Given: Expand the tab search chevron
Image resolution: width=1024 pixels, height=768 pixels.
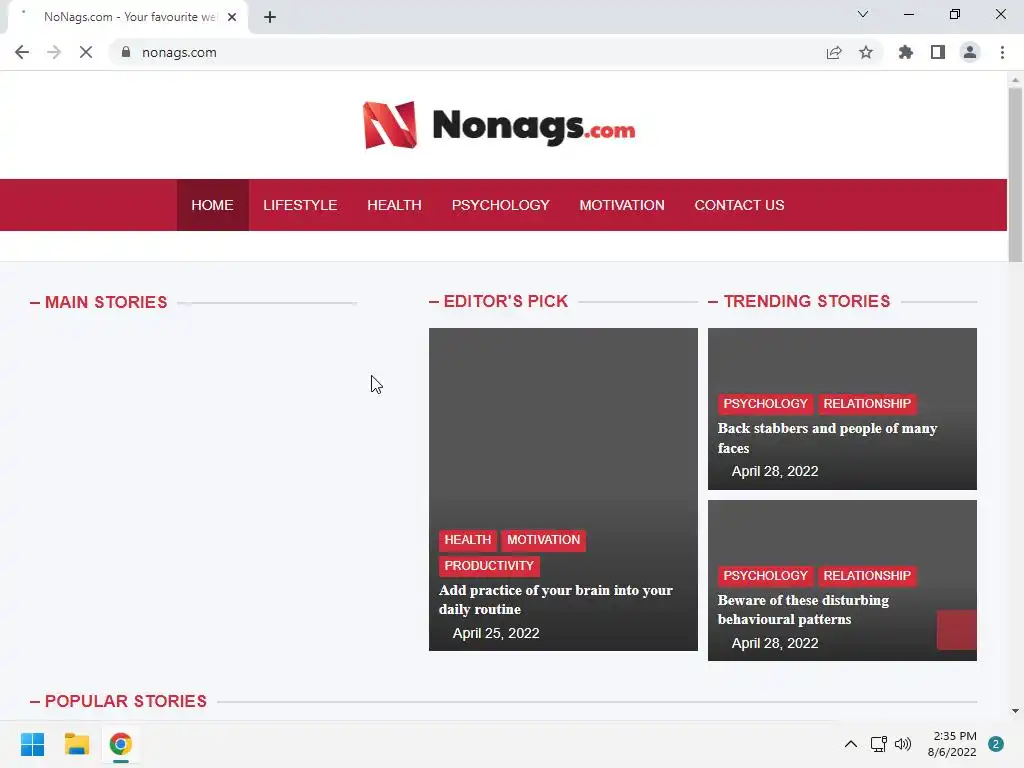Looking at the screenshot, I should (x=863, y=14).
